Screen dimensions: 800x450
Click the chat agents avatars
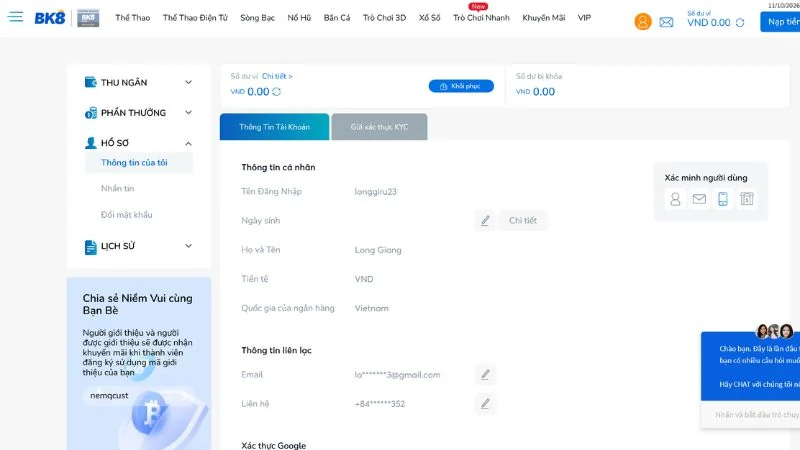pos(774,332)
